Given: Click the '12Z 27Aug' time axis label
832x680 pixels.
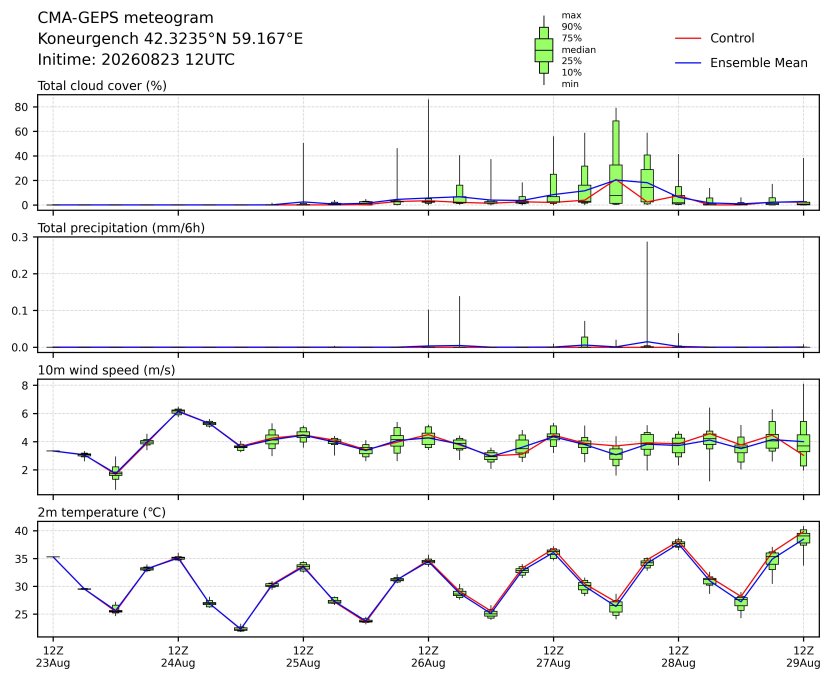Looking at the screenshot, I should [553, 657].
